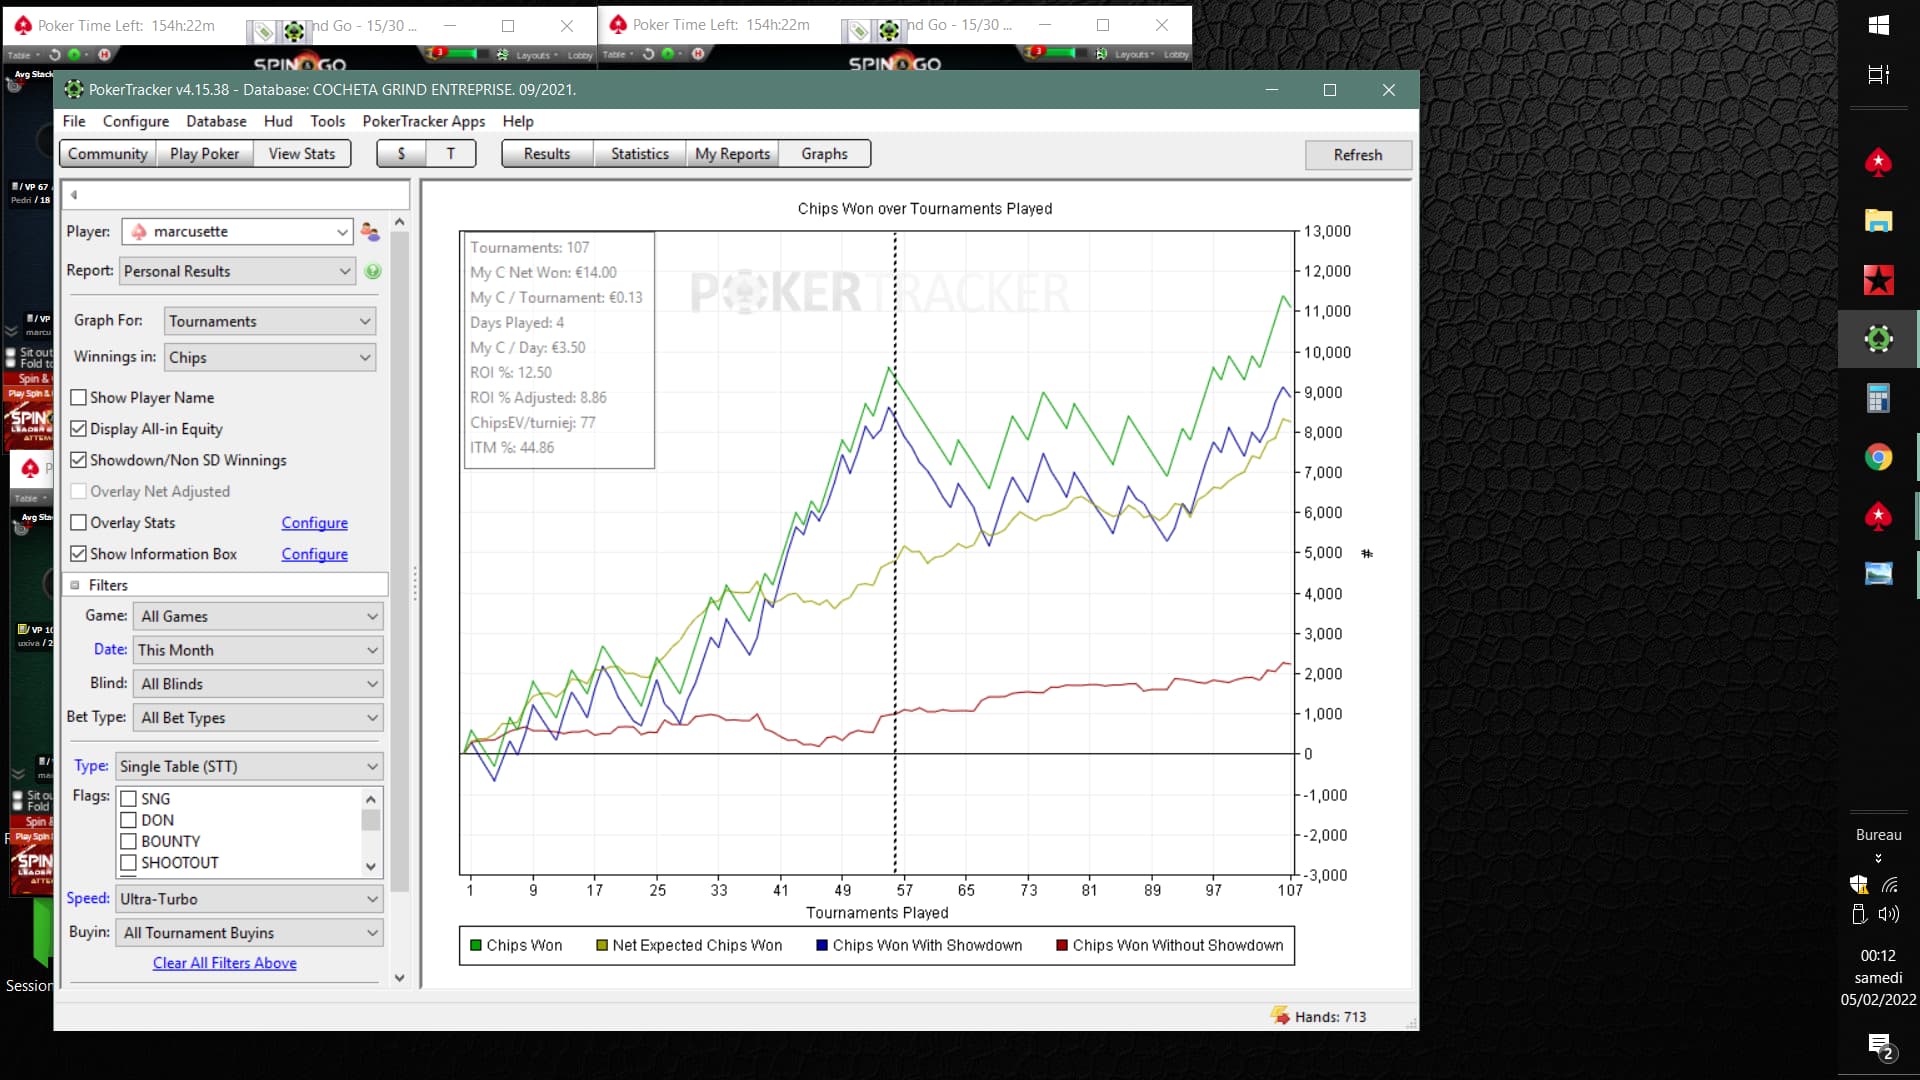This screenshot has width=1920, height=1080.
Task: Check the SNG flag
Action: pos(128,799)
